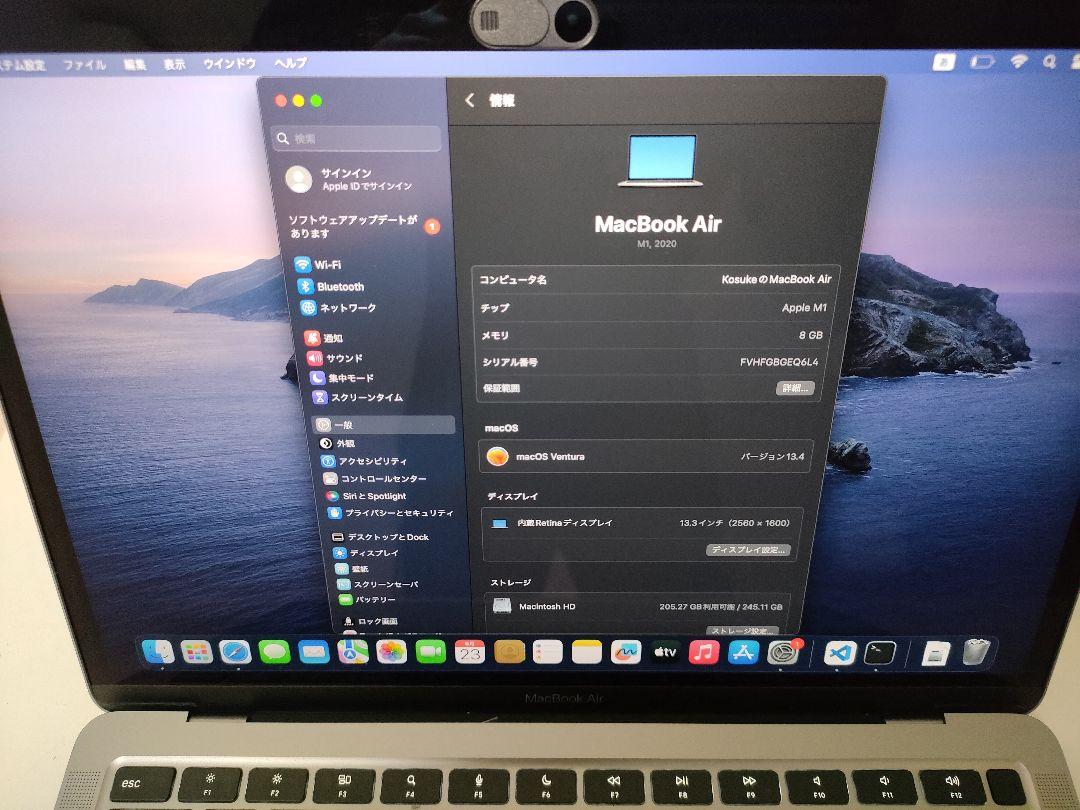This screenshot has width=1080, height=810.
Task: Open Trash from the Dock
Action: [975, 652]
